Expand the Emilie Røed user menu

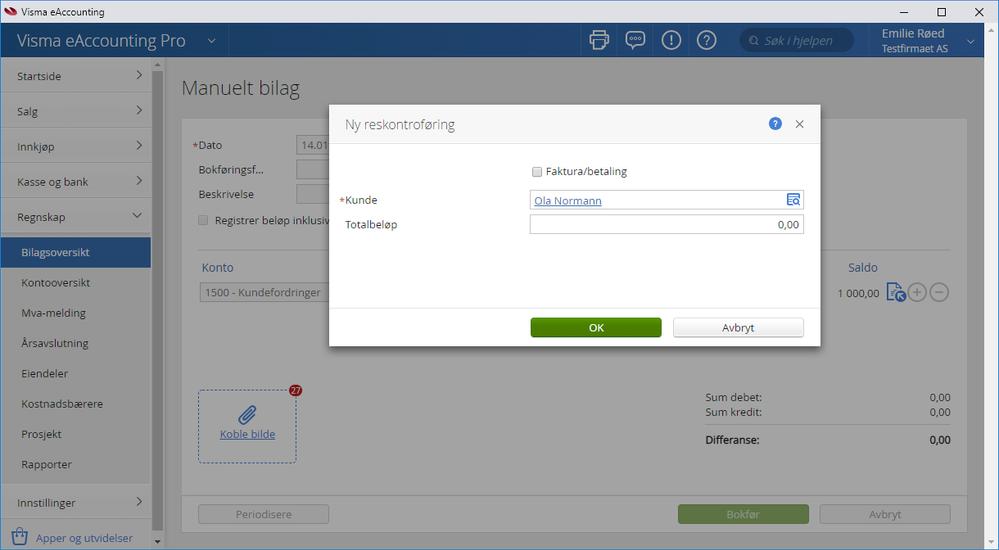pos(970,41)
